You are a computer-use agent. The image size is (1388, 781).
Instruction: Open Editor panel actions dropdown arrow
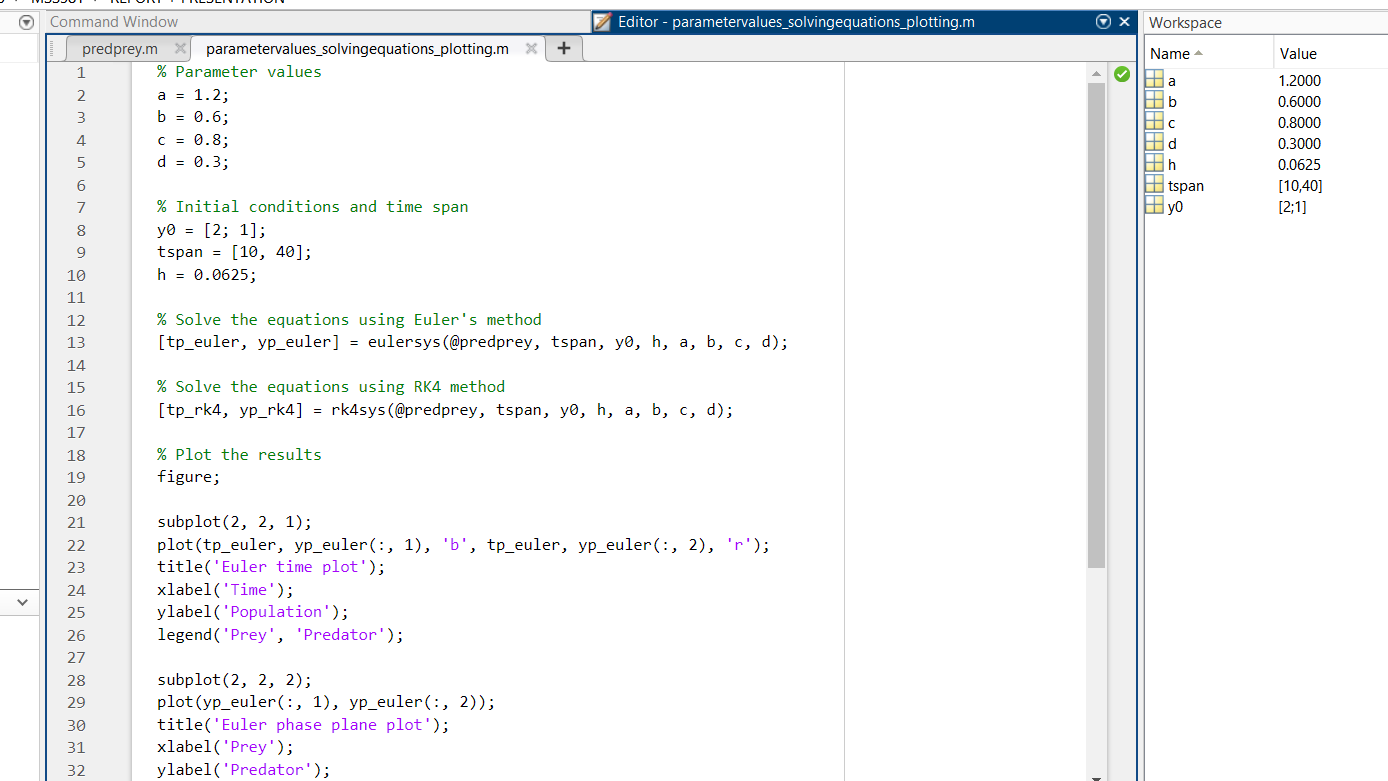coord(1103,21)
